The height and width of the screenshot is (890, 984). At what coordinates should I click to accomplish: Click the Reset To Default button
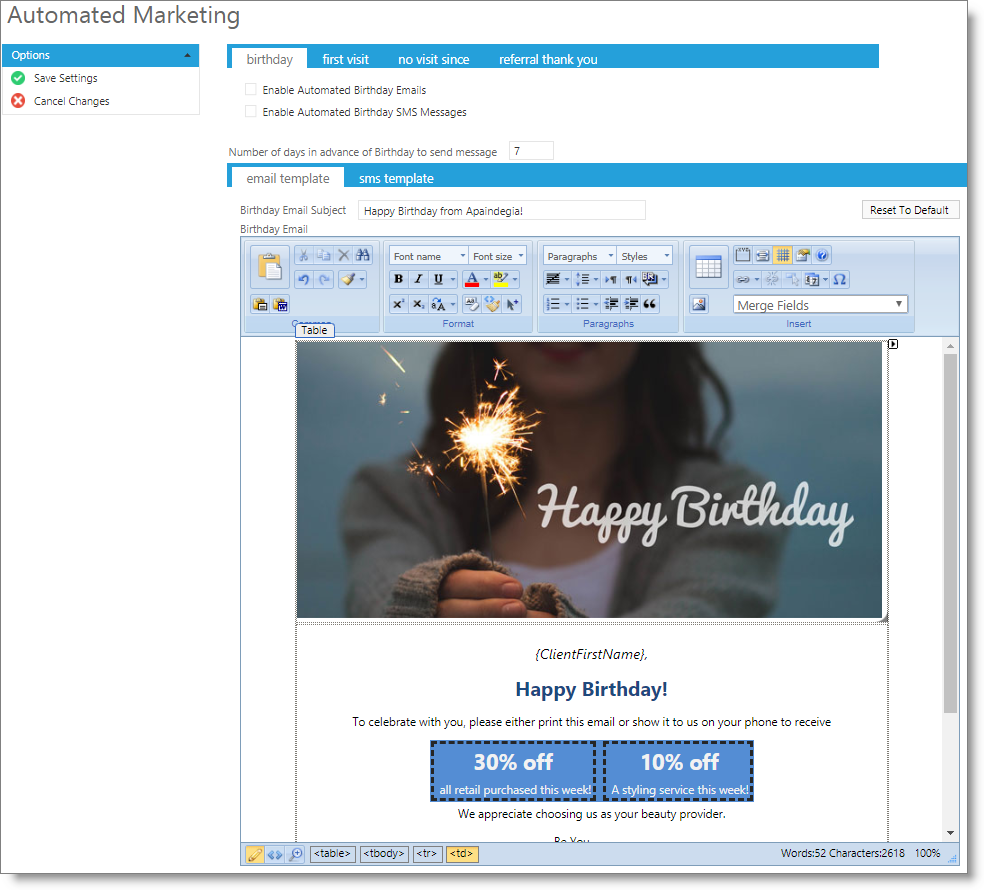[910, 210]
